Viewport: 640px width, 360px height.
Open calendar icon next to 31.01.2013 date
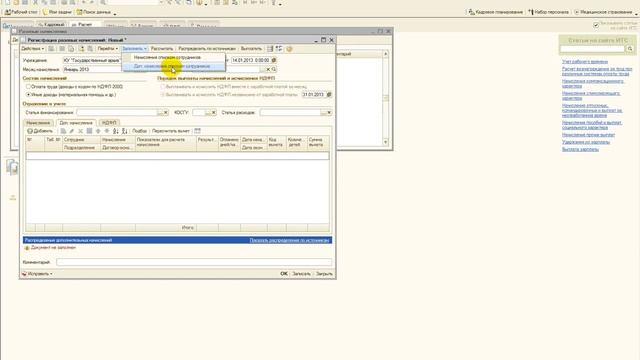tap(329, 94)
